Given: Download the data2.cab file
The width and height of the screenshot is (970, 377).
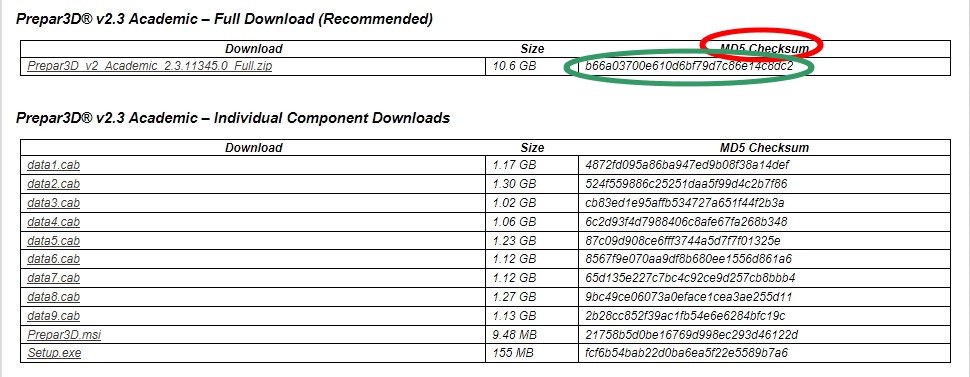Looking at the screenshot, I should (53, 184).
